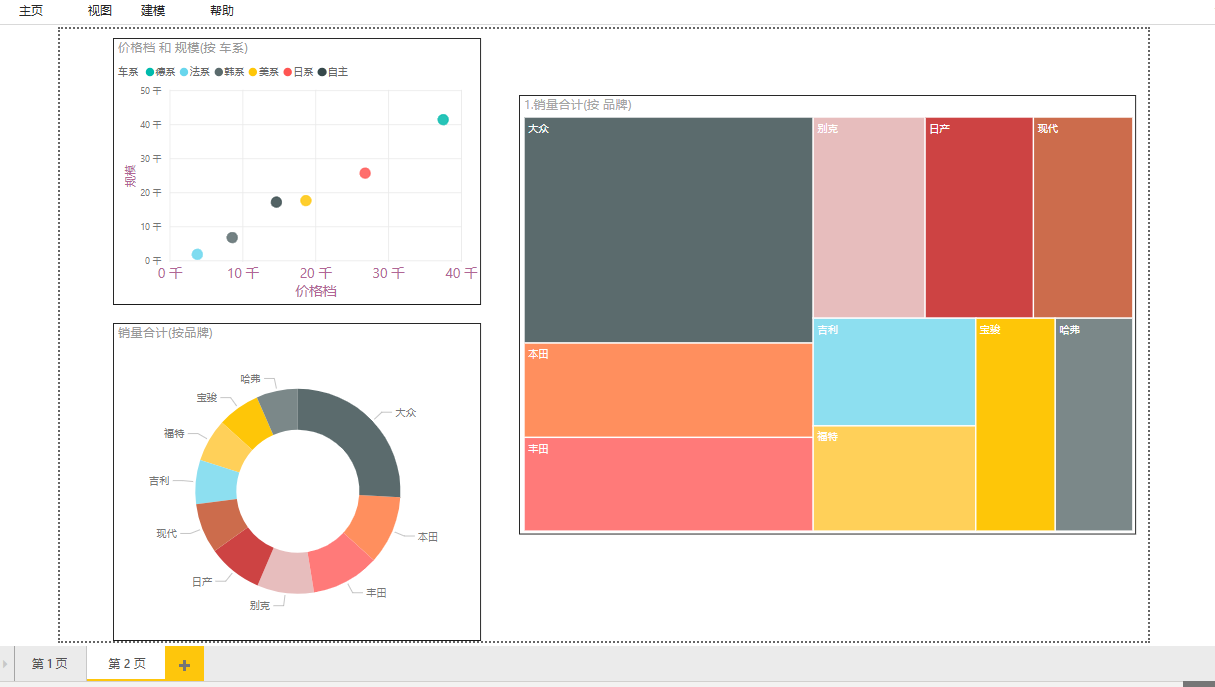Image resolution: width=1215 pixels, height=687 pixels.
Task: Click the light blue scatter data point
Action: pos(197,255)
